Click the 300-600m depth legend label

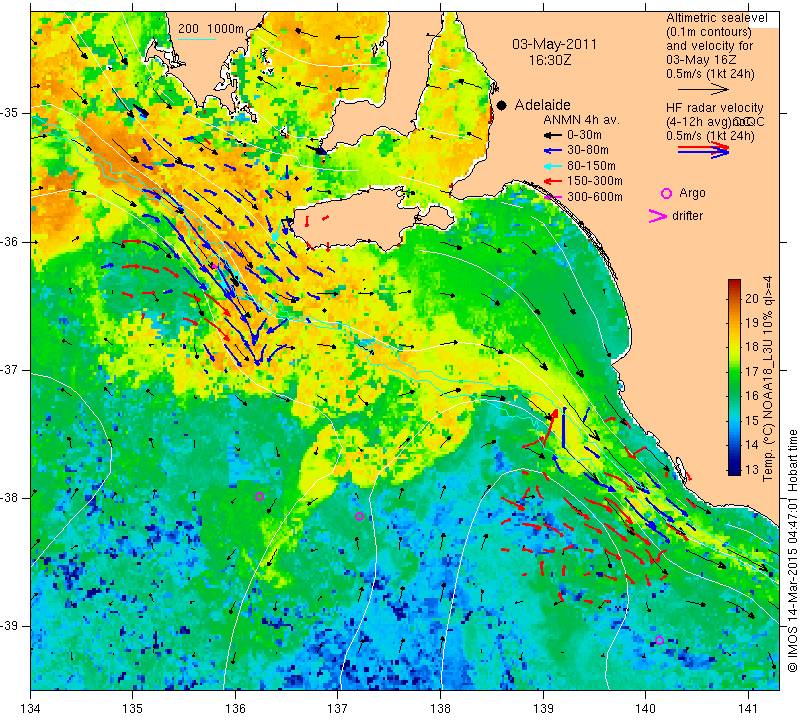click(594, 197)
